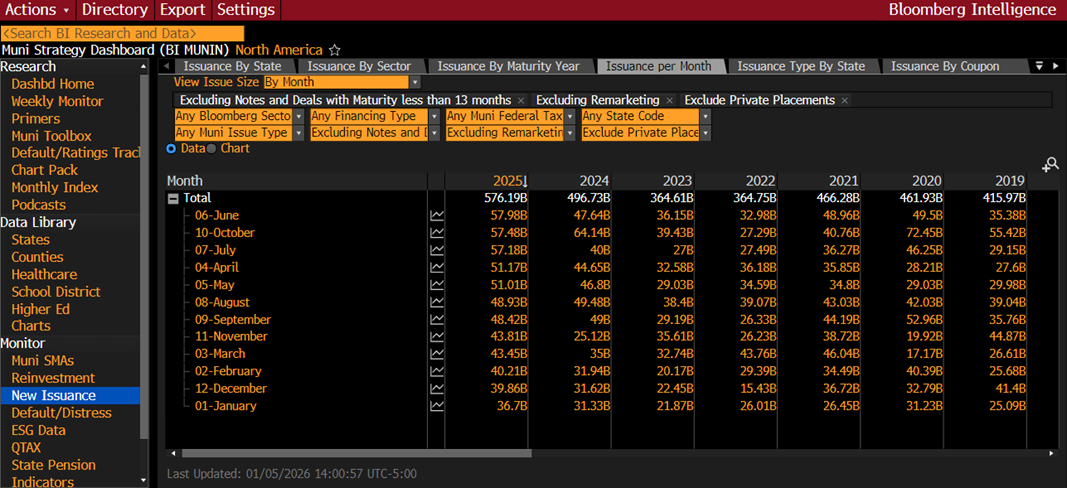Open the chart icon for 10-October row
This screenshot has height=488, width=1067.
coord(436,233)
